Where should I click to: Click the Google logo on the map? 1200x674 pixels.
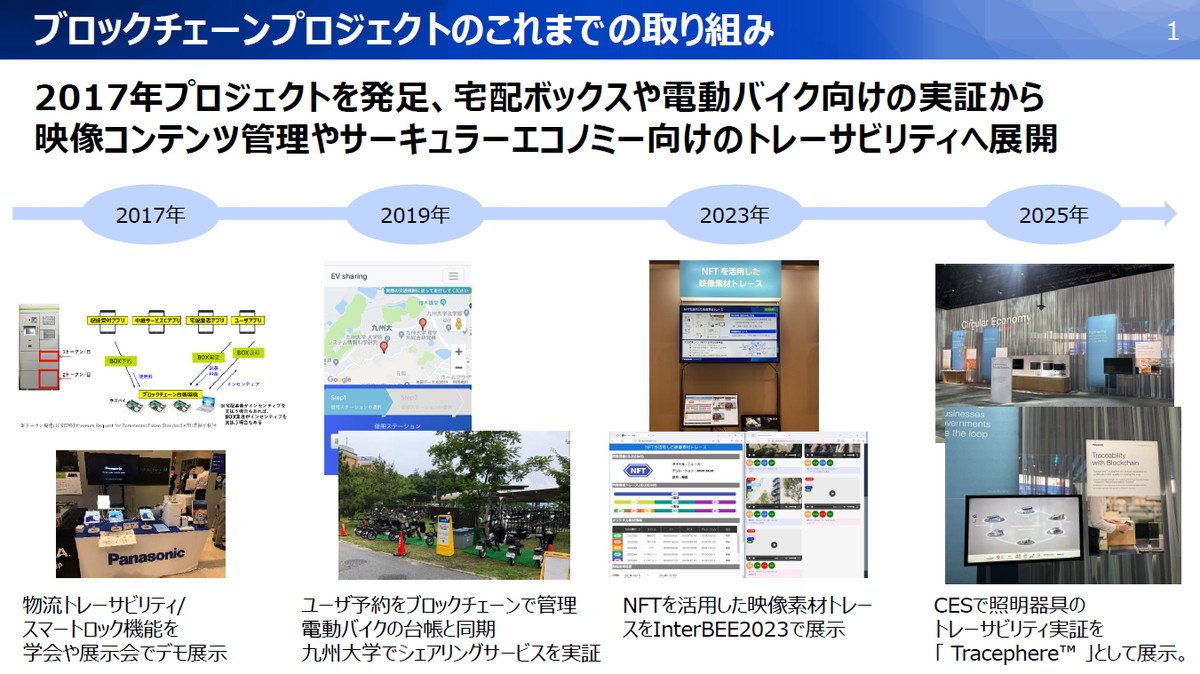[x=340, y=380]
